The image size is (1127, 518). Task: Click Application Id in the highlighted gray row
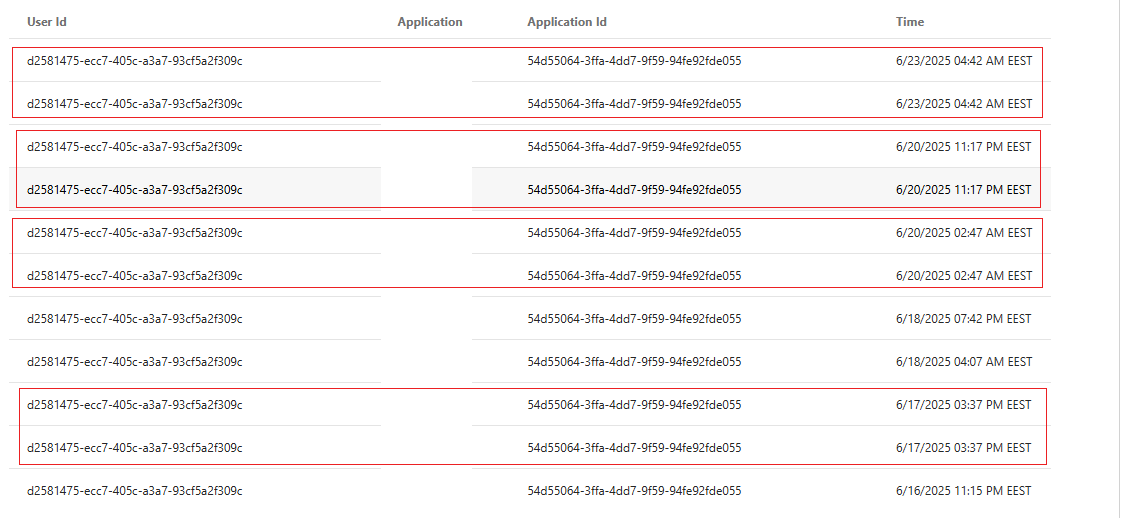pos(634,190)
